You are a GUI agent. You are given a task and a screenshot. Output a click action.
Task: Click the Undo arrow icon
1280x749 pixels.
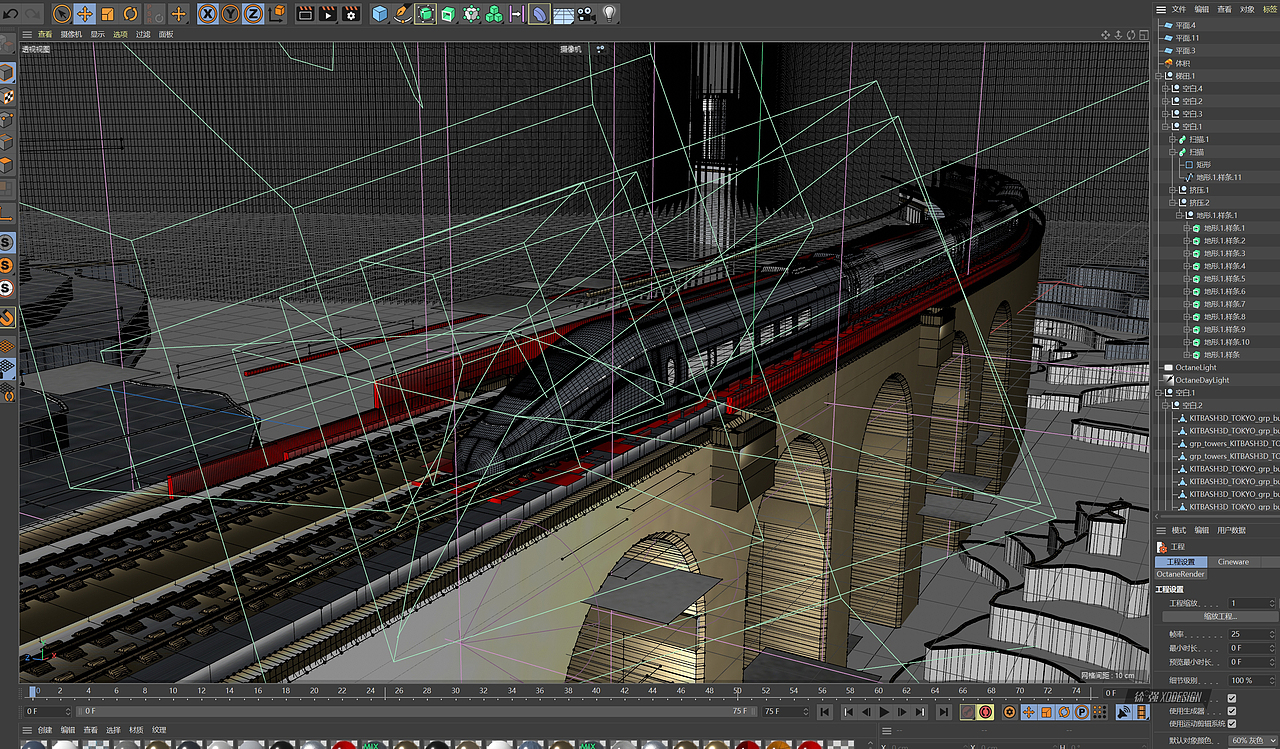(x=11, y=14)
